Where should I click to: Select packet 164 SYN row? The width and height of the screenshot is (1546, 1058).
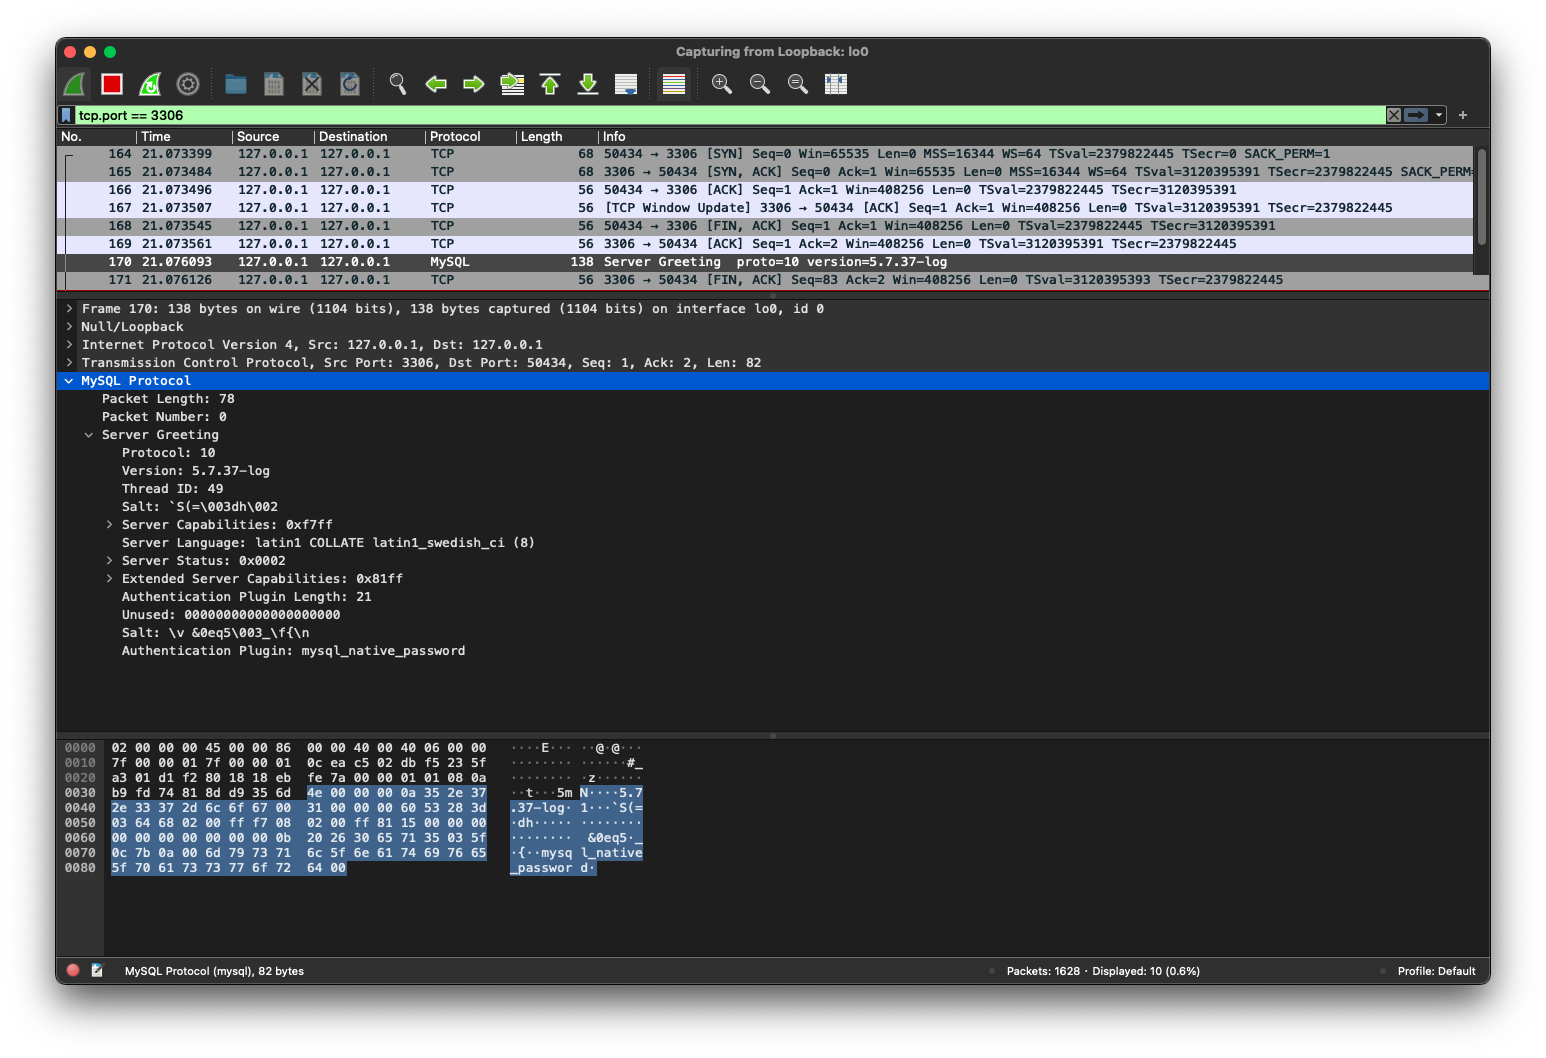pos(766,154)
